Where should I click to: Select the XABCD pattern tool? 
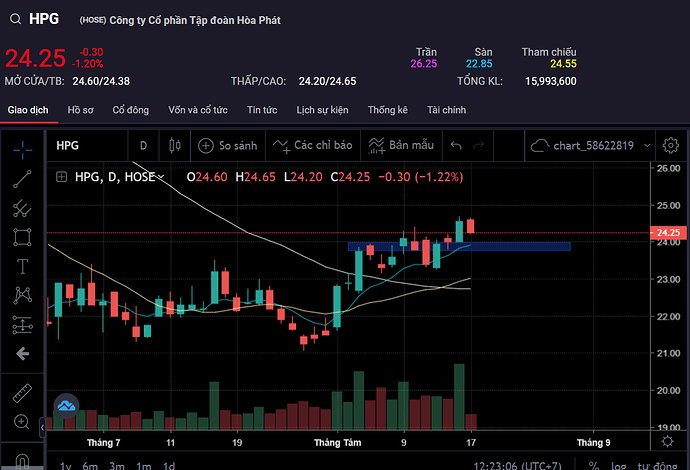pos(22,295)
